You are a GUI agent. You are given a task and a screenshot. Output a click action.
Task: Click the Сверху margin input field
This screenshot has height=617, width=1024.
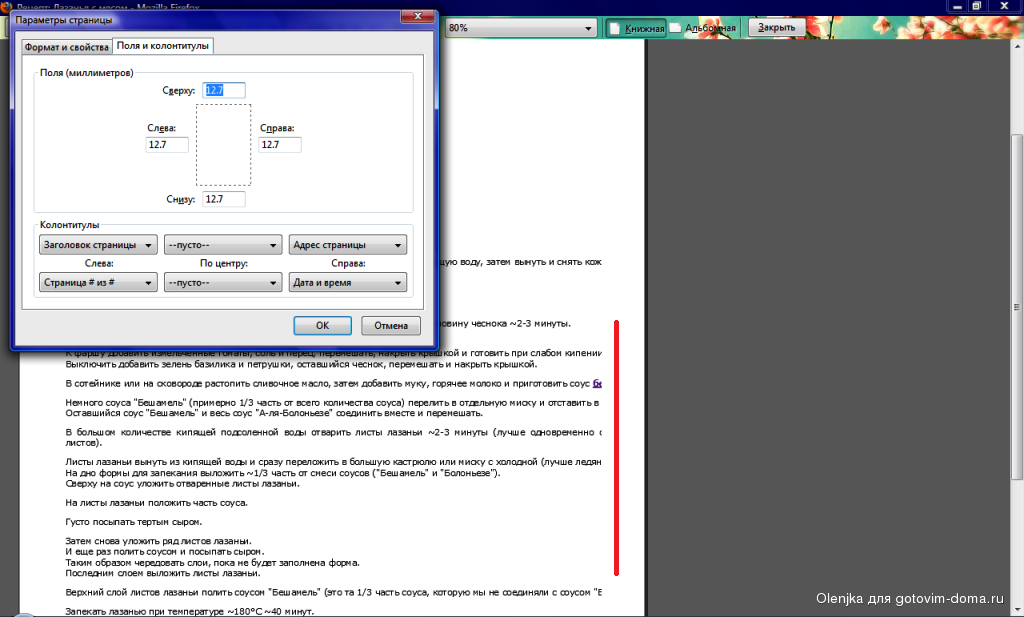click(224, 90)
